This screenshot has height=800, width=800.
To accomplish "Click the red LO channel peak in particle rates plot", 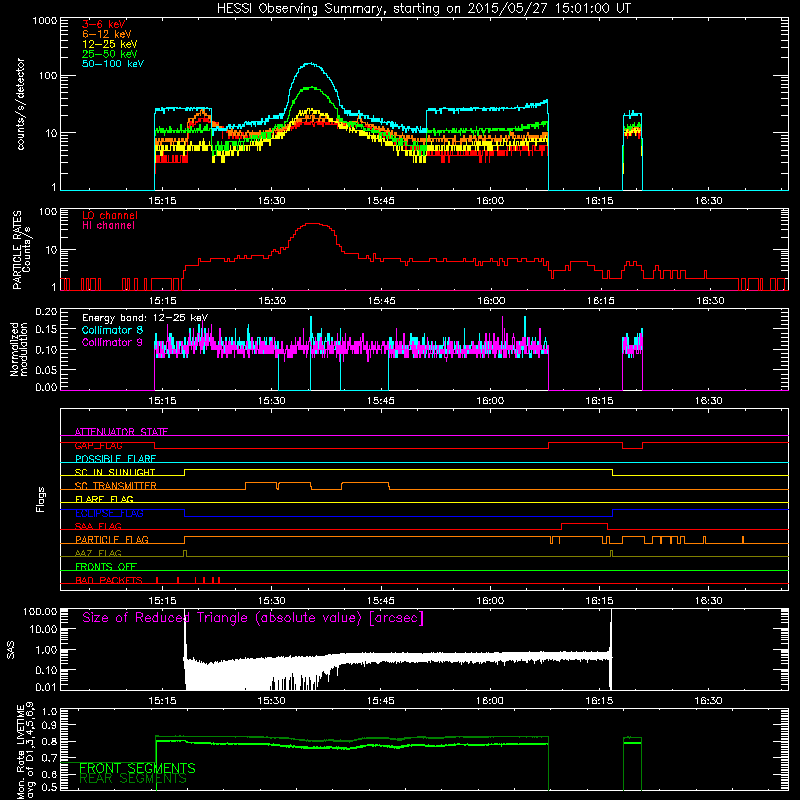I will pyautogui.click(x=312, y=223).
